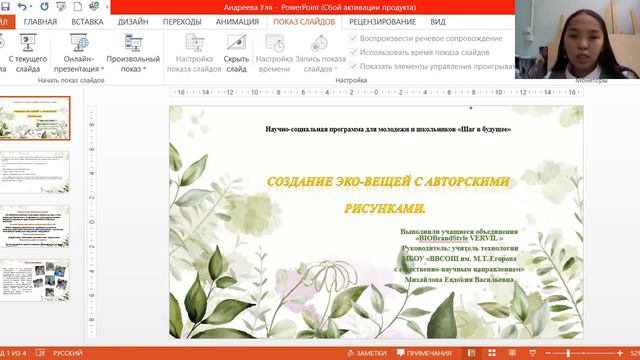
Task: Open Произвольный показ dropdown
Action: pyautogui.click(x=133, y=53)
